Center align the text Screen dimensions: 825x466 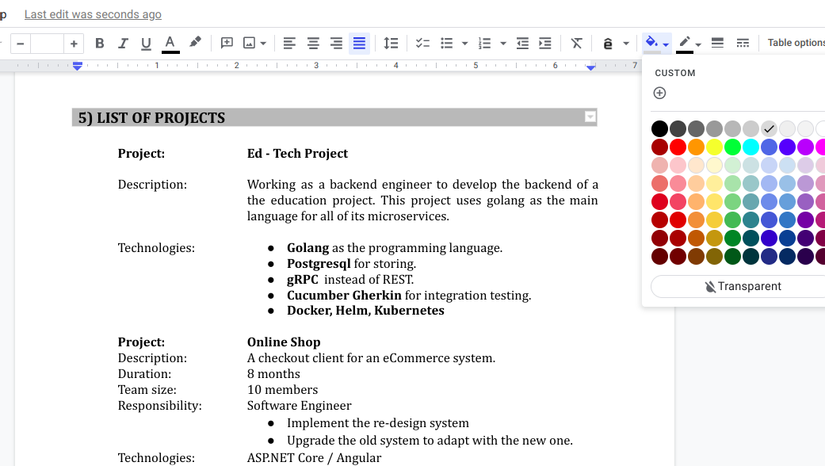pos(313,43)
